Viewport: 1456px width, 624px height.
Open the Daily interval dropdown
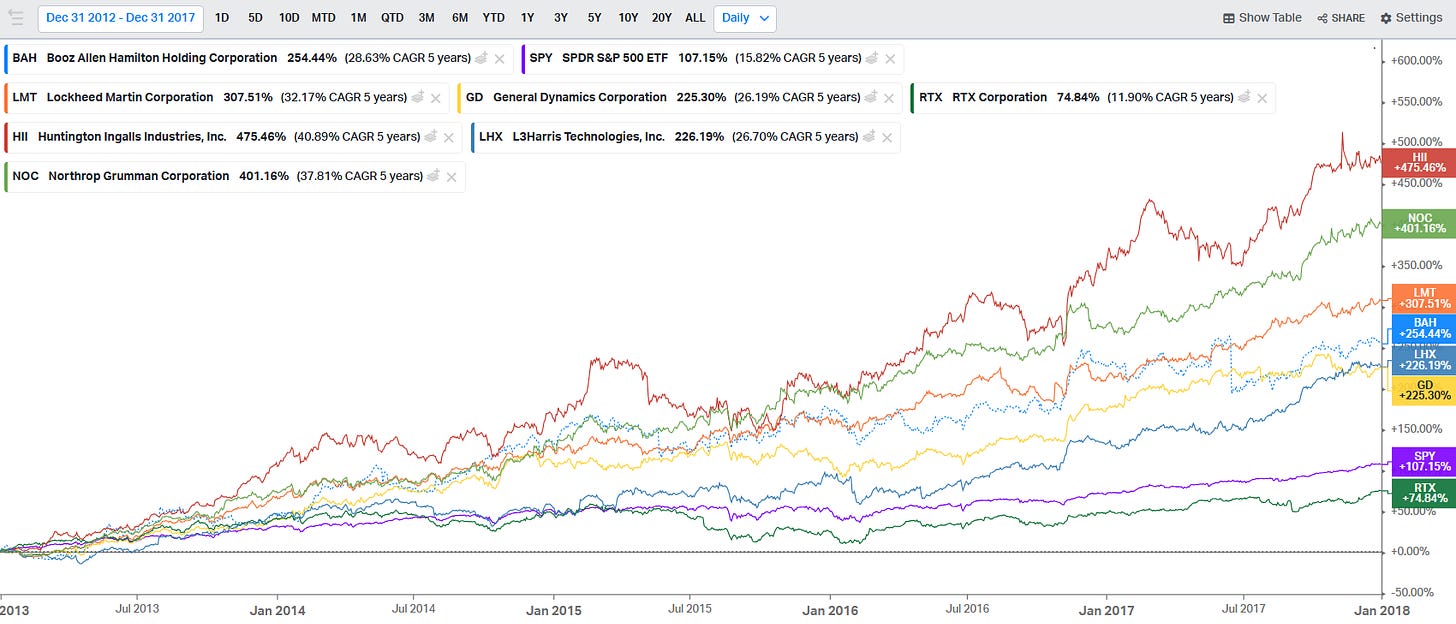tap(745, 18)
